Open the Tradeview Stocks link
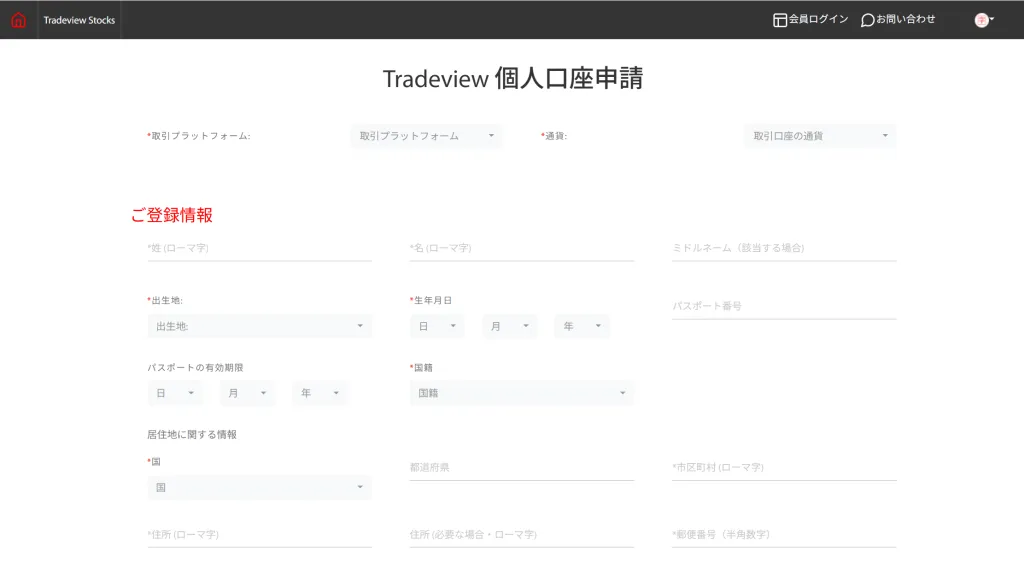Viewport: 1024px width, 575px height. 79,20
